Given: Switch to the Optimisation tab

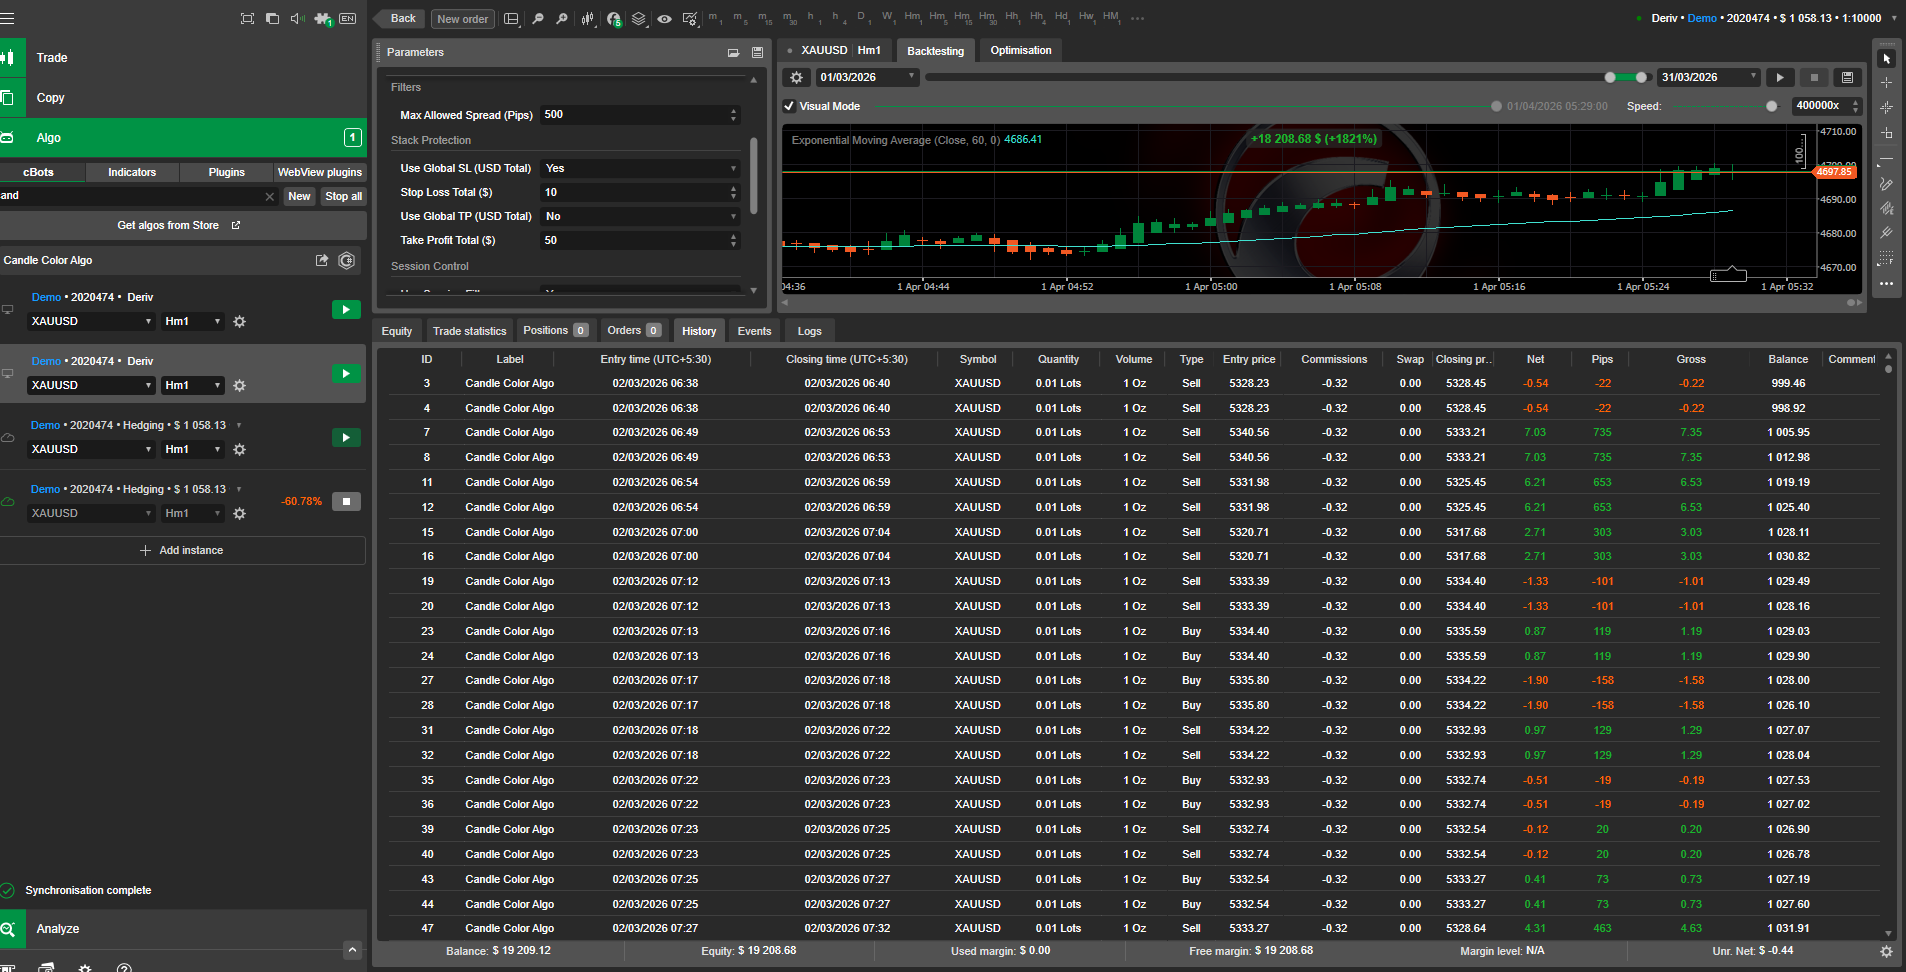Looking at the screenshot, I should [1020, 50].
